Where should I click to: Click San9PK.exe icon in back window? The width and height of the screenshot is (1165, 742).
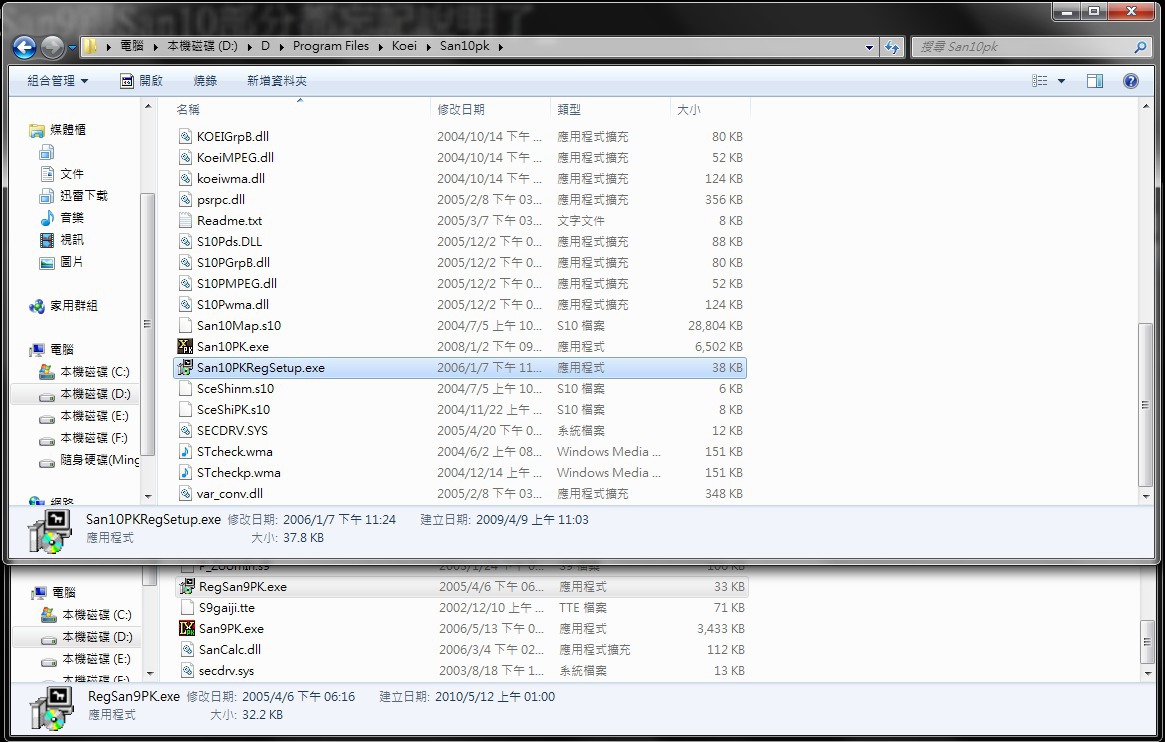point(187,628)
